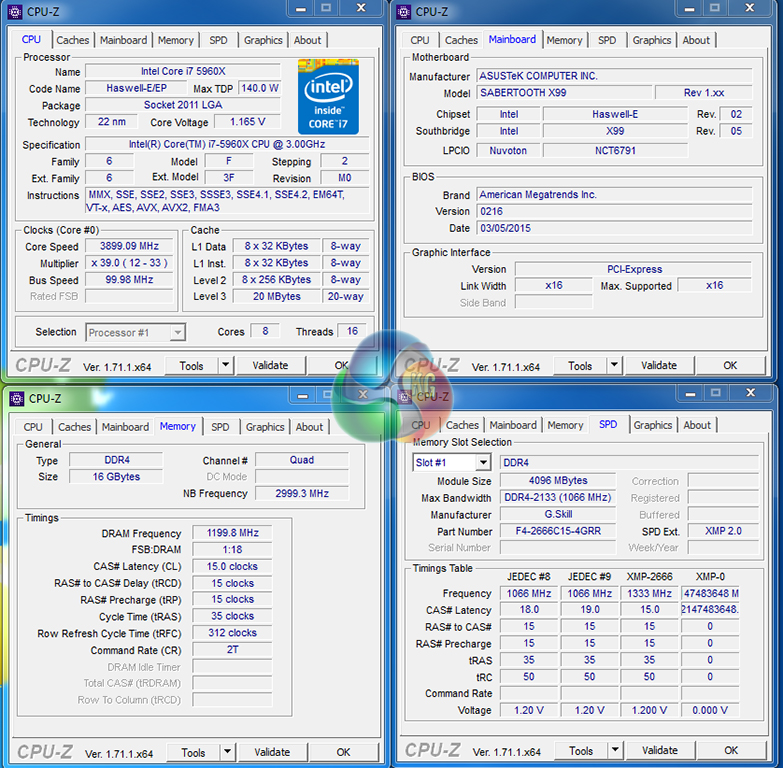Click the Intel Core i7 logo badge
Viewport: 783px width, 768px height.
tap(328, 95)
